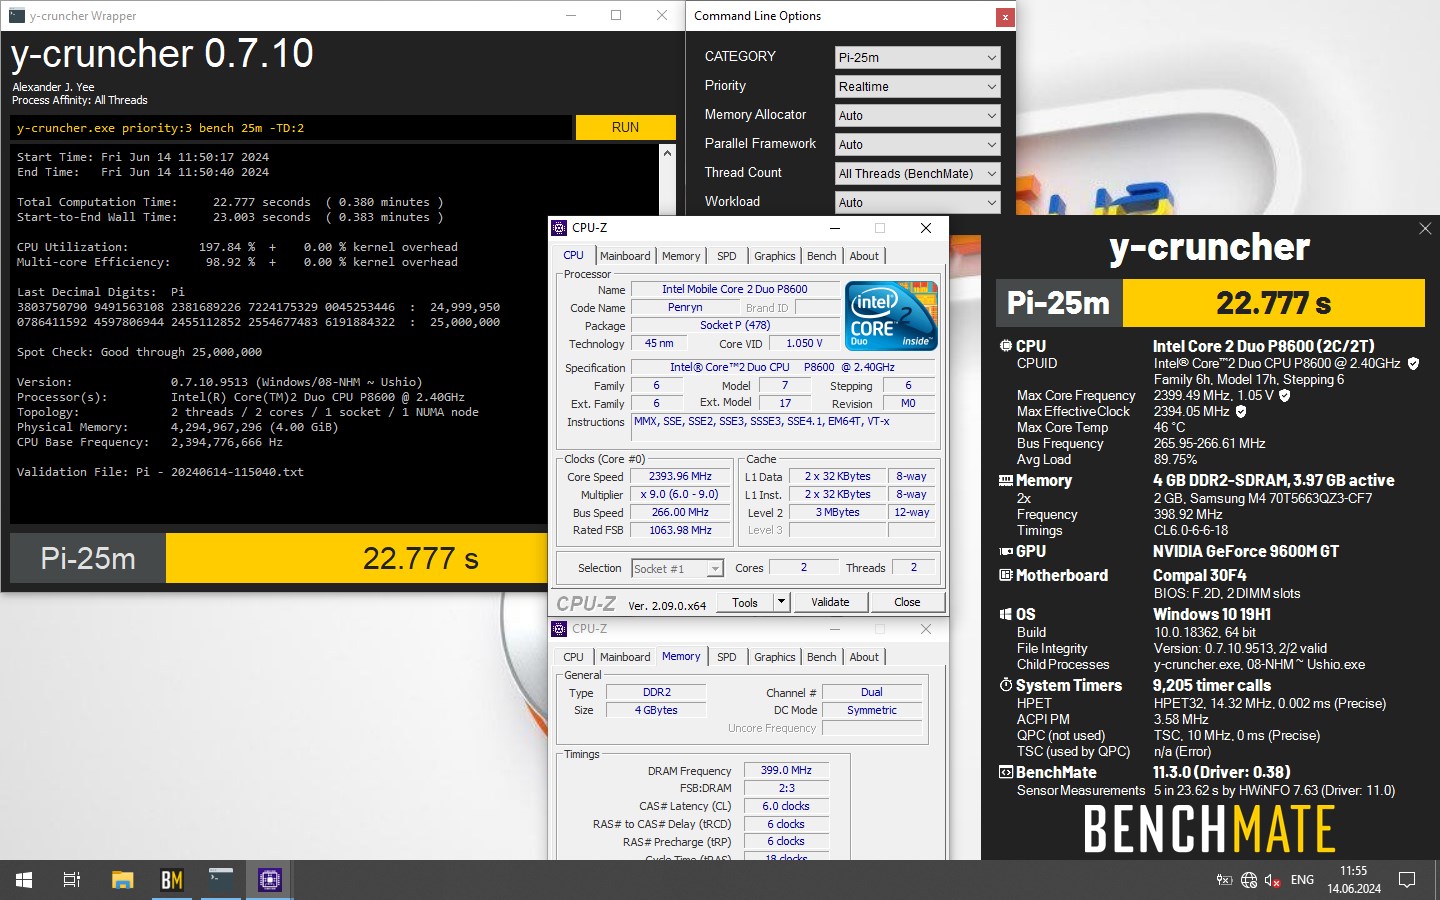
Task: Click CPU-Z Tools button
Action: pos(745,602)
